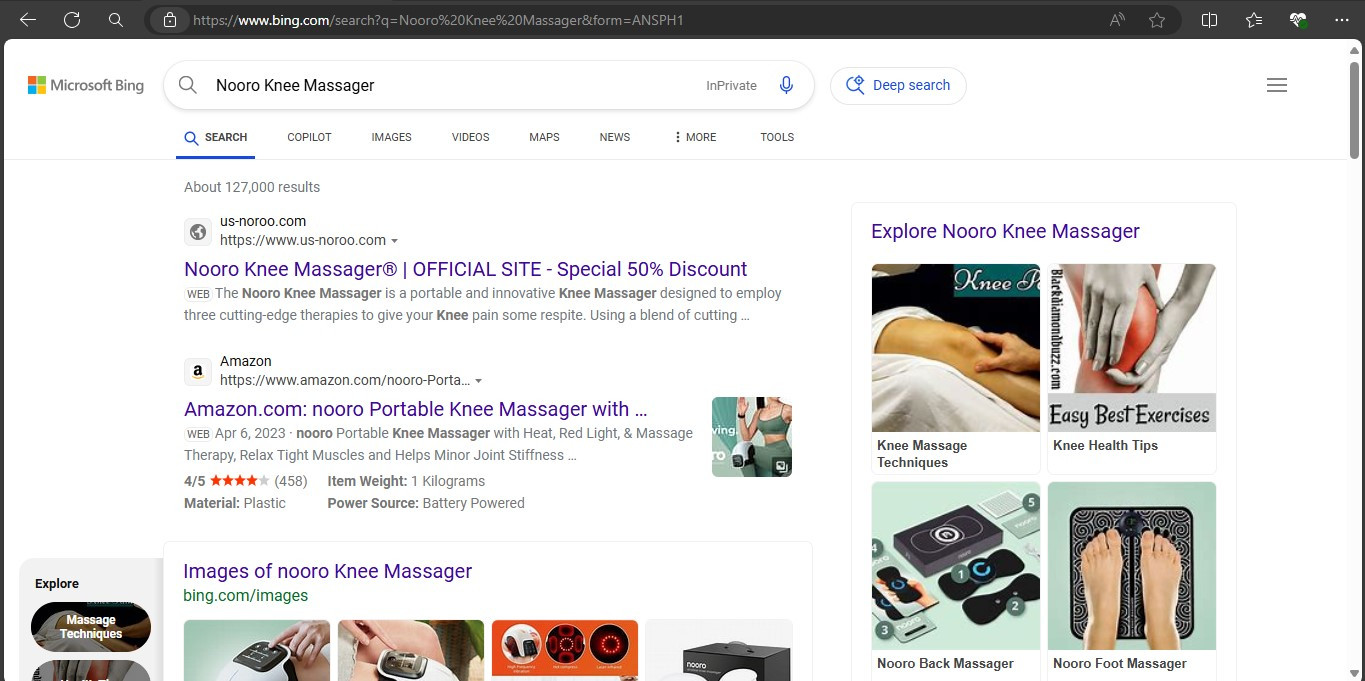Select the SEARCH tab
This screenshot has width=1365, height=681.
pos(215,137)
